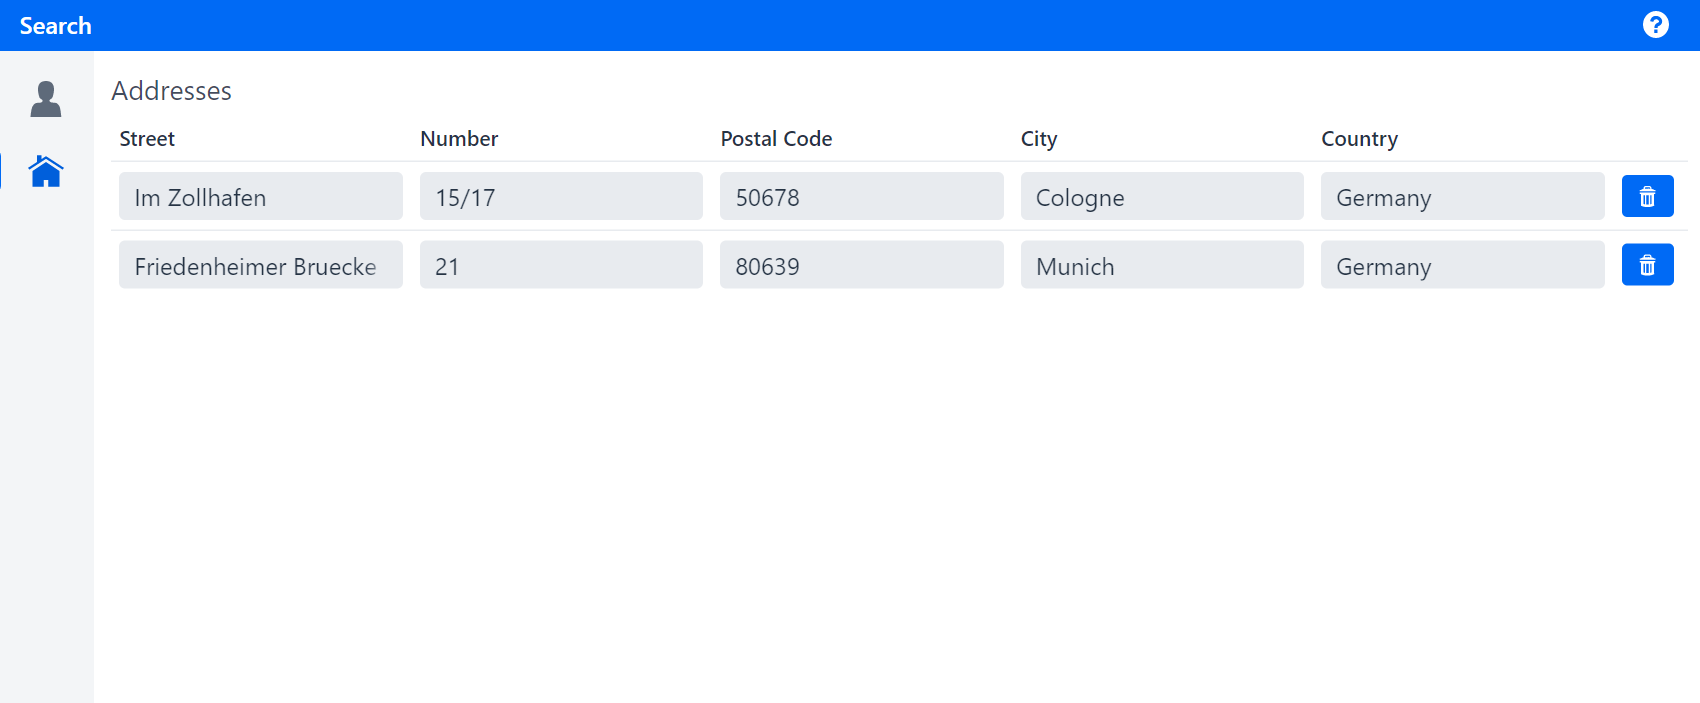The image size is (1700, 703).
Task: Click the Postal Code column header
Action: [x=776, y=139]
